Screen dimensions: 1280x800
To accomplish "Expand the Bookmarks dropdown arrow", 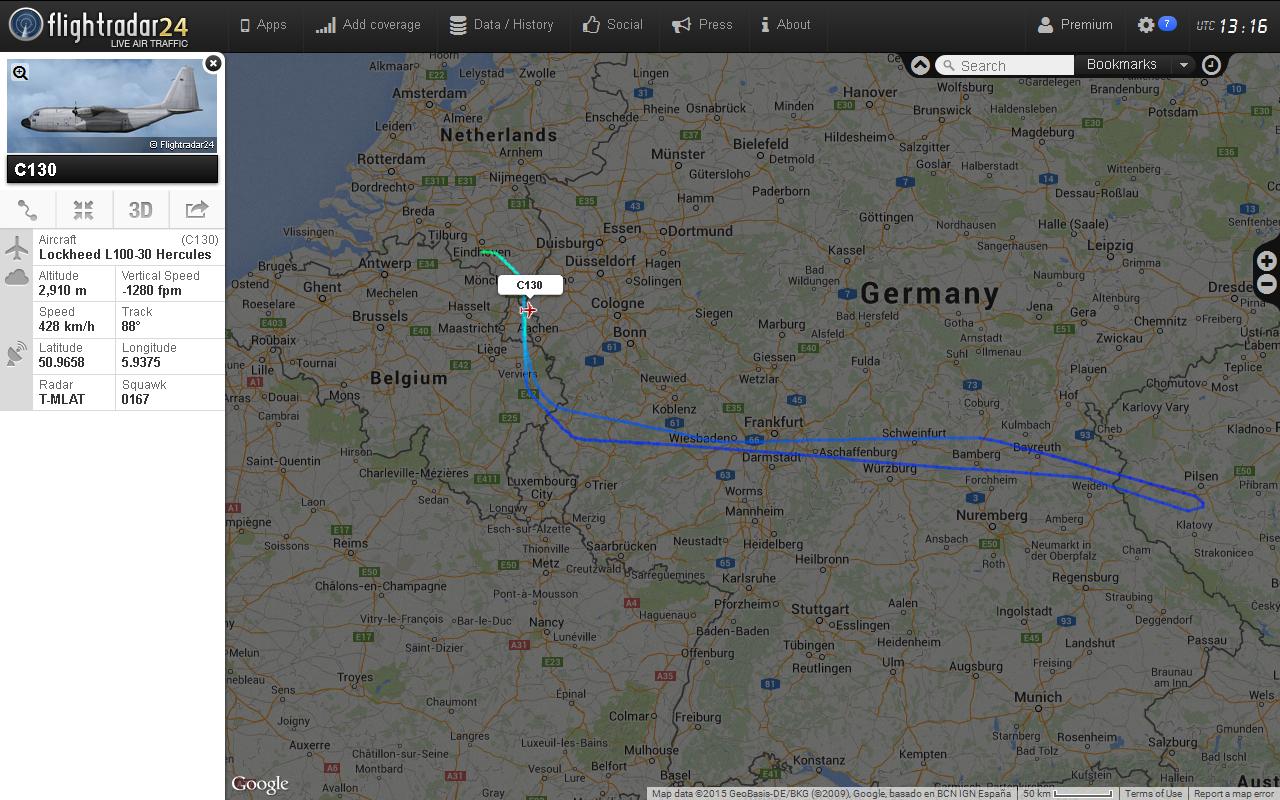I will coord(1184,65).
